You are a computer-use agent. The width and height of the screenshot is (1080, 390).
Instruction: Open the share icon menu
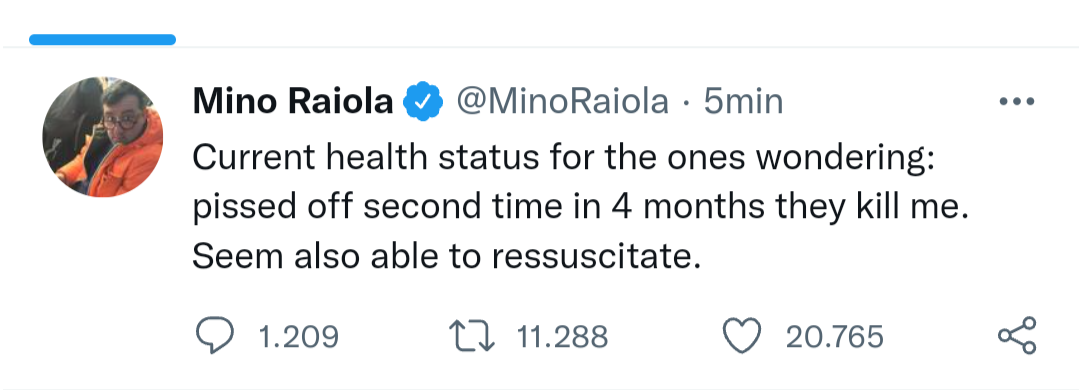click(1017, 336)
